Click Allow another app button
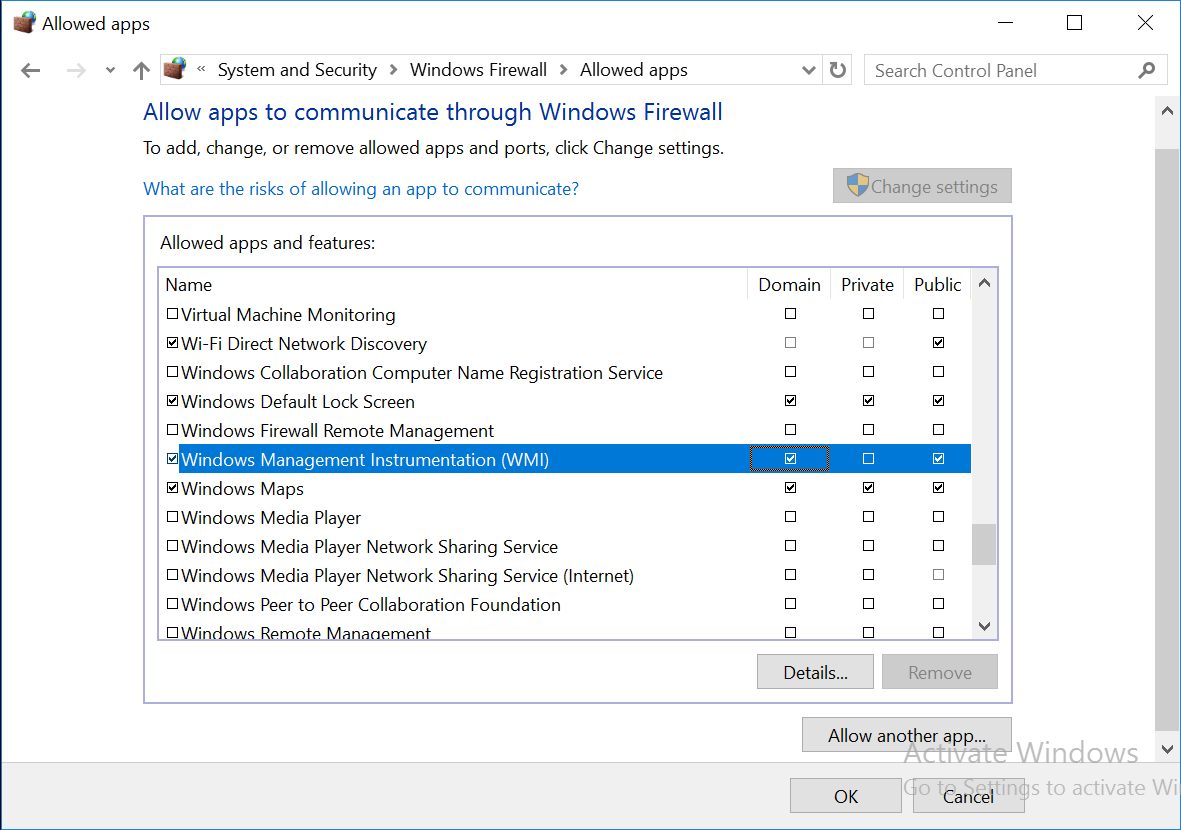This screenshot has width=1181, height=830. pyautogui.click(x=907, y=735)
